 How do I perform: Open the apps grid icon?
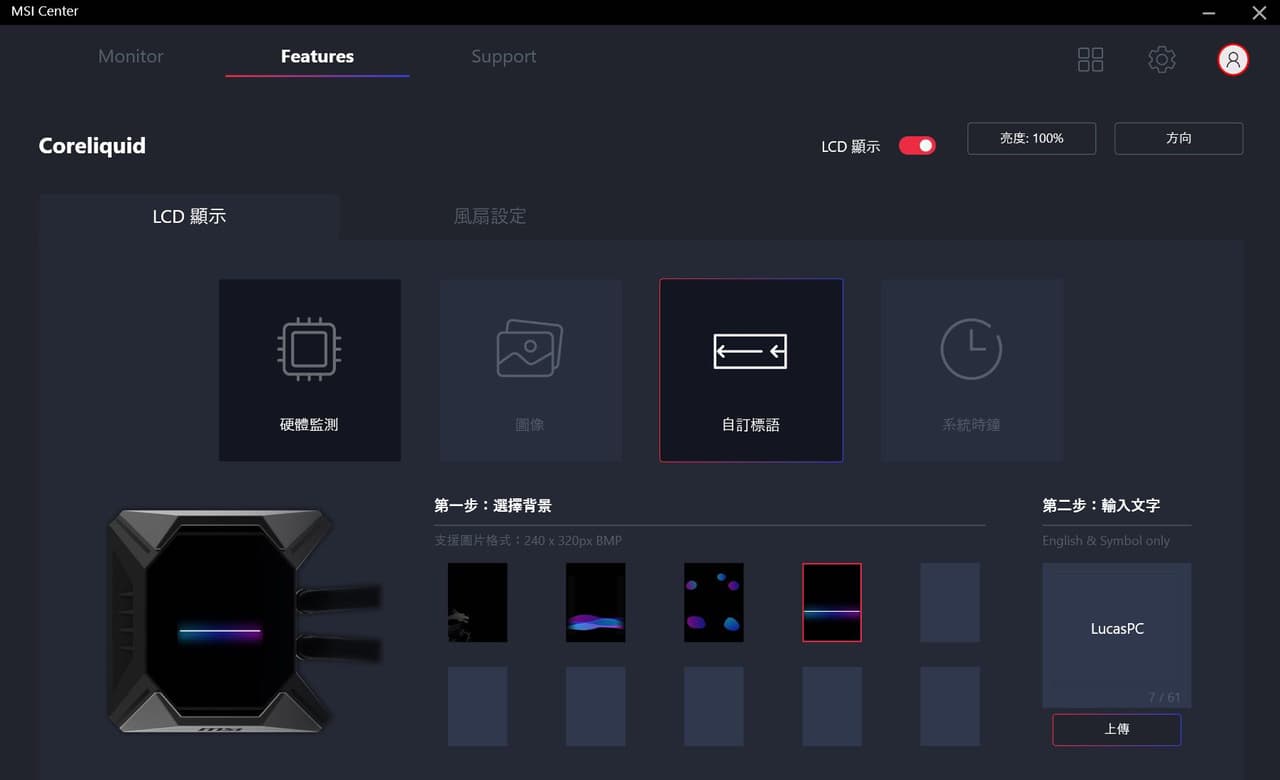click(1090, 60)
